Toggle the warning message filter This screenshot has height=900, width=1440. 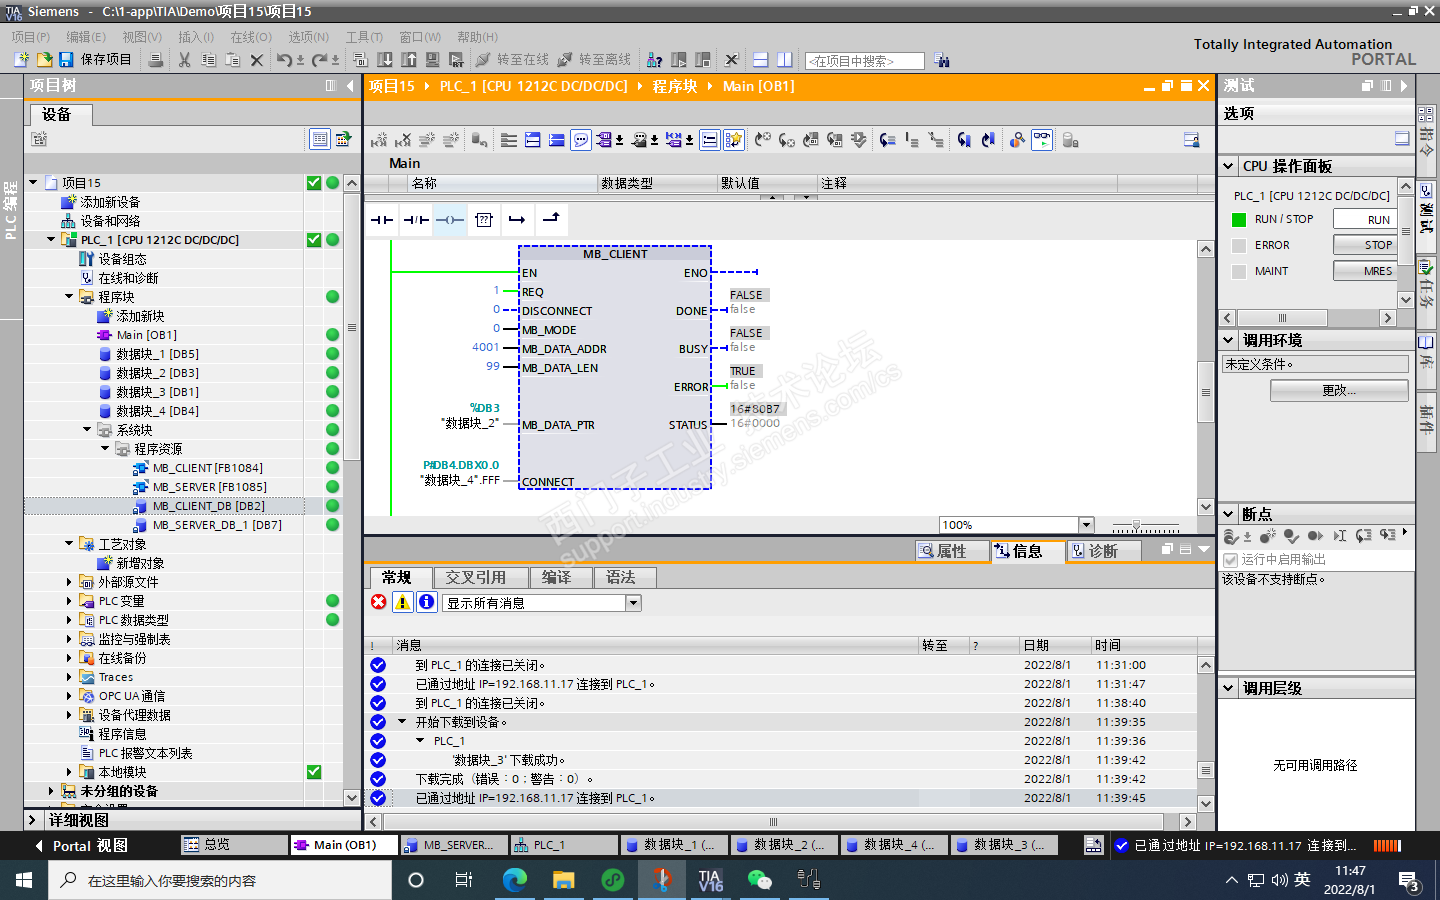[402, 602]
